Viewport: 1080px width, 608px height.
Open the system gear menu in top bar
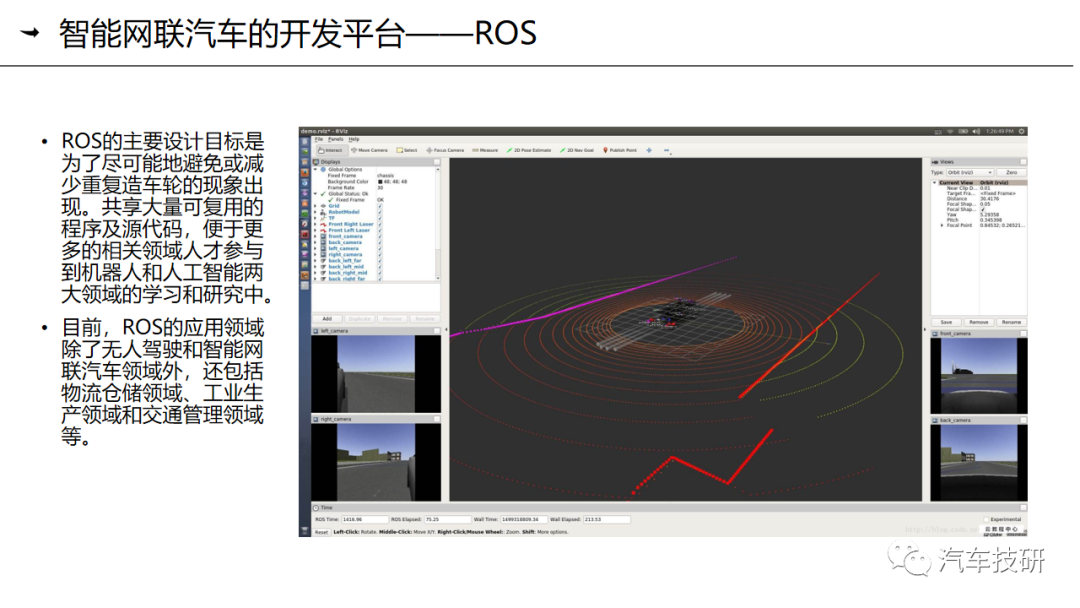(x=1021, y=132)
